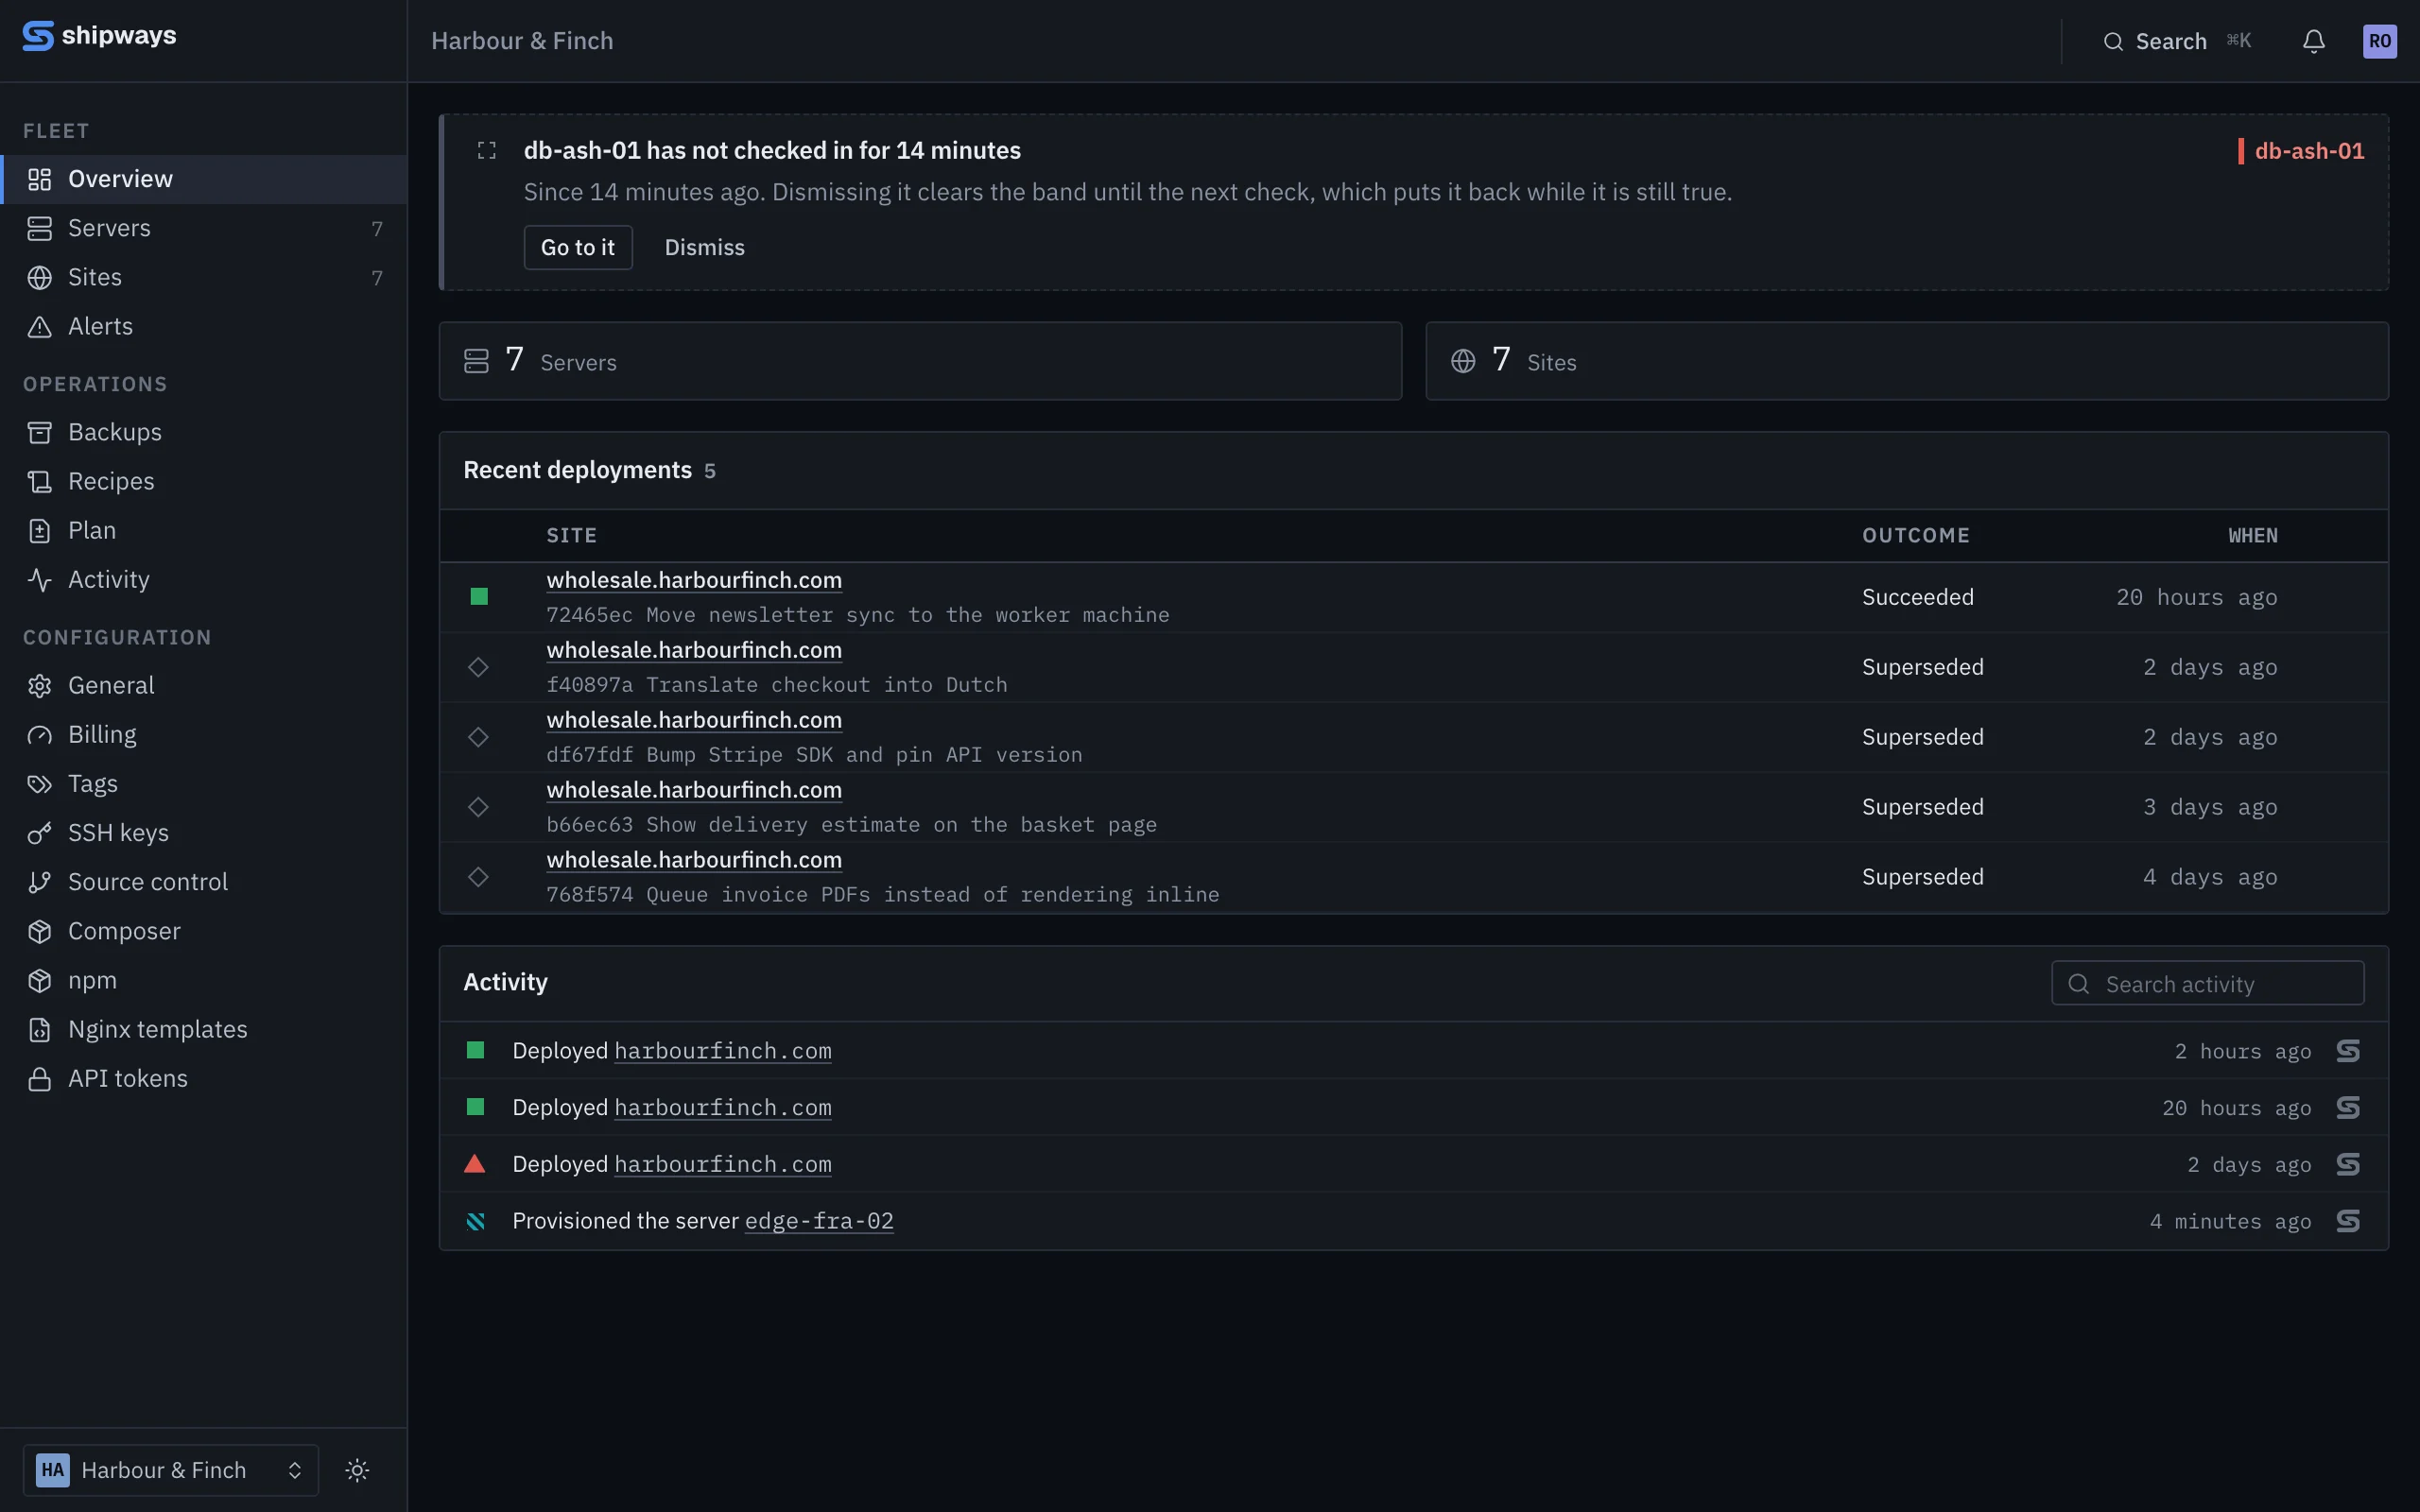Image resolution: width=2420 pixels, height=1512 pixels.
Task: Click the diamond icon on the b66ec63 deployment row
Action: [478, 807]
